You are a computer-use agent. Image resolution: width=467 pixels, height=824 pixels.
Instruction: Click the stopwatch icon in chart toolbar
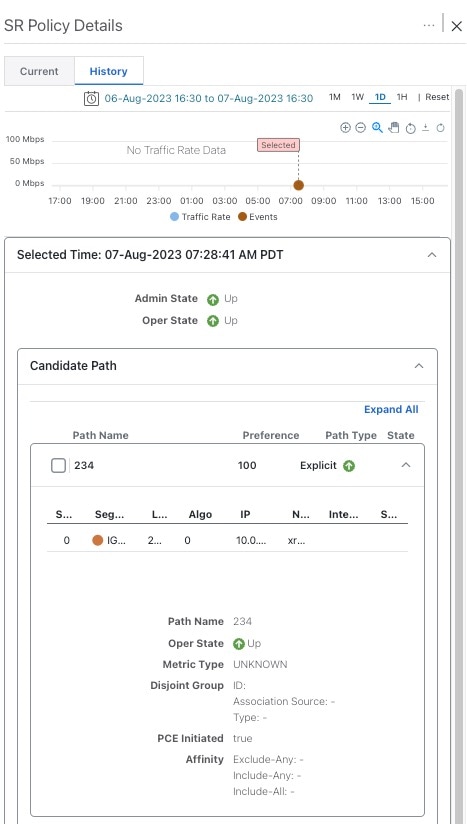click(411, 128)
